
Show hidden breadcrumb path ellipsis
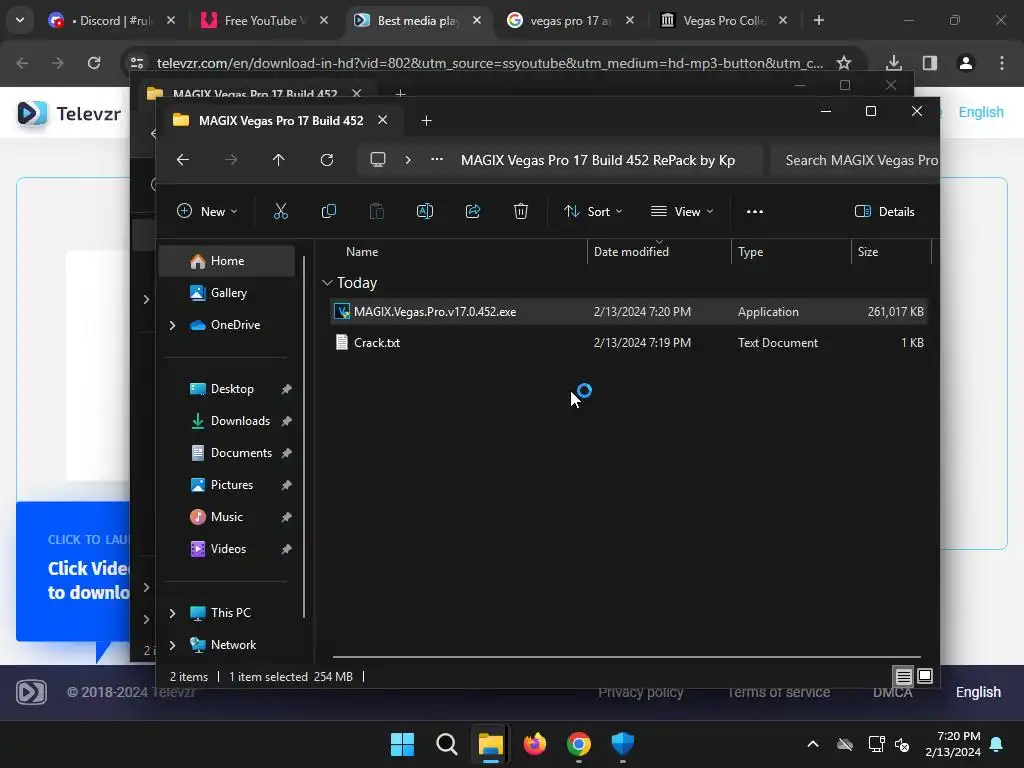tap(437, 159)
